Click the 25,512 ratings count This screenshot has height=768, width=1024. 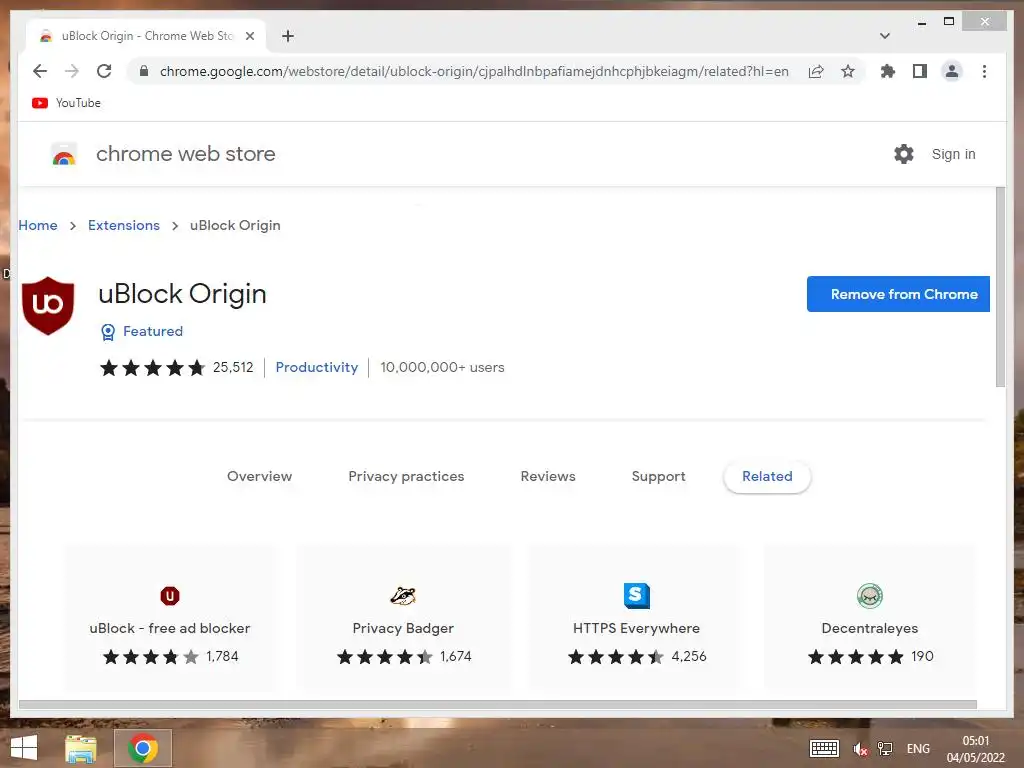(233, 367)
